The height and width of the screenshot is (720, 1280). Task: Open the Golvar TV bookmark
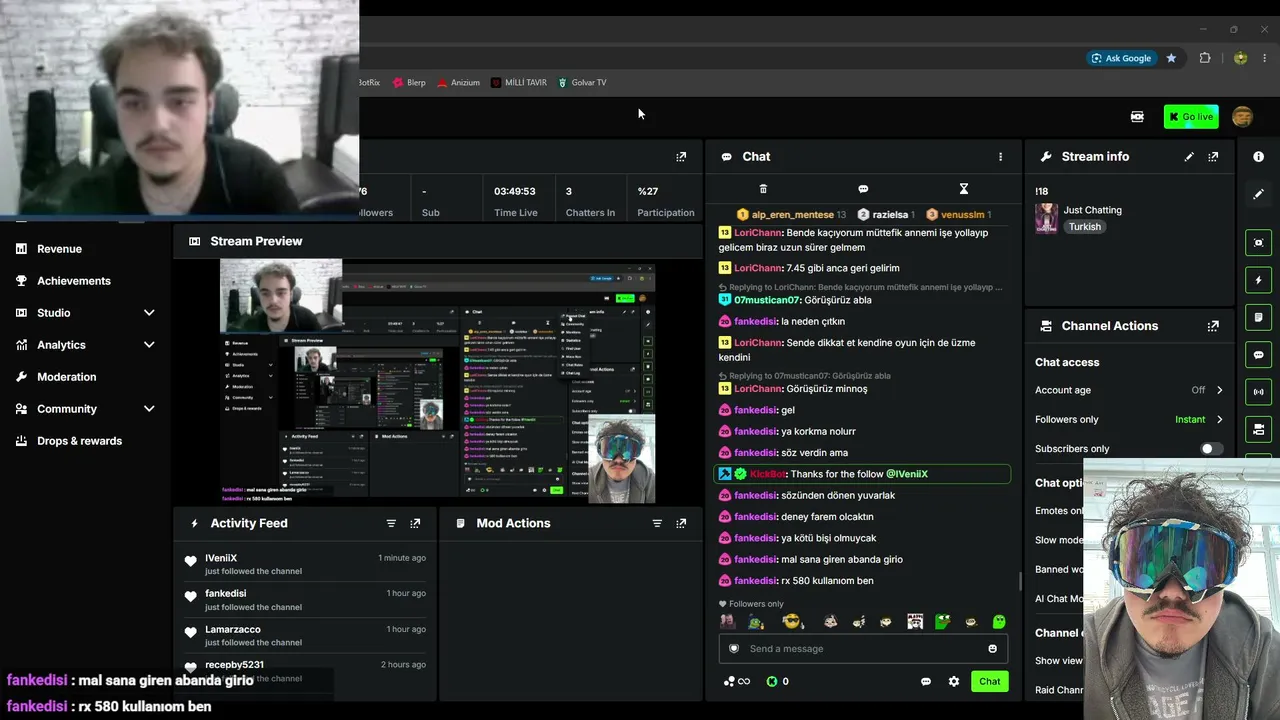pos(582,83)
